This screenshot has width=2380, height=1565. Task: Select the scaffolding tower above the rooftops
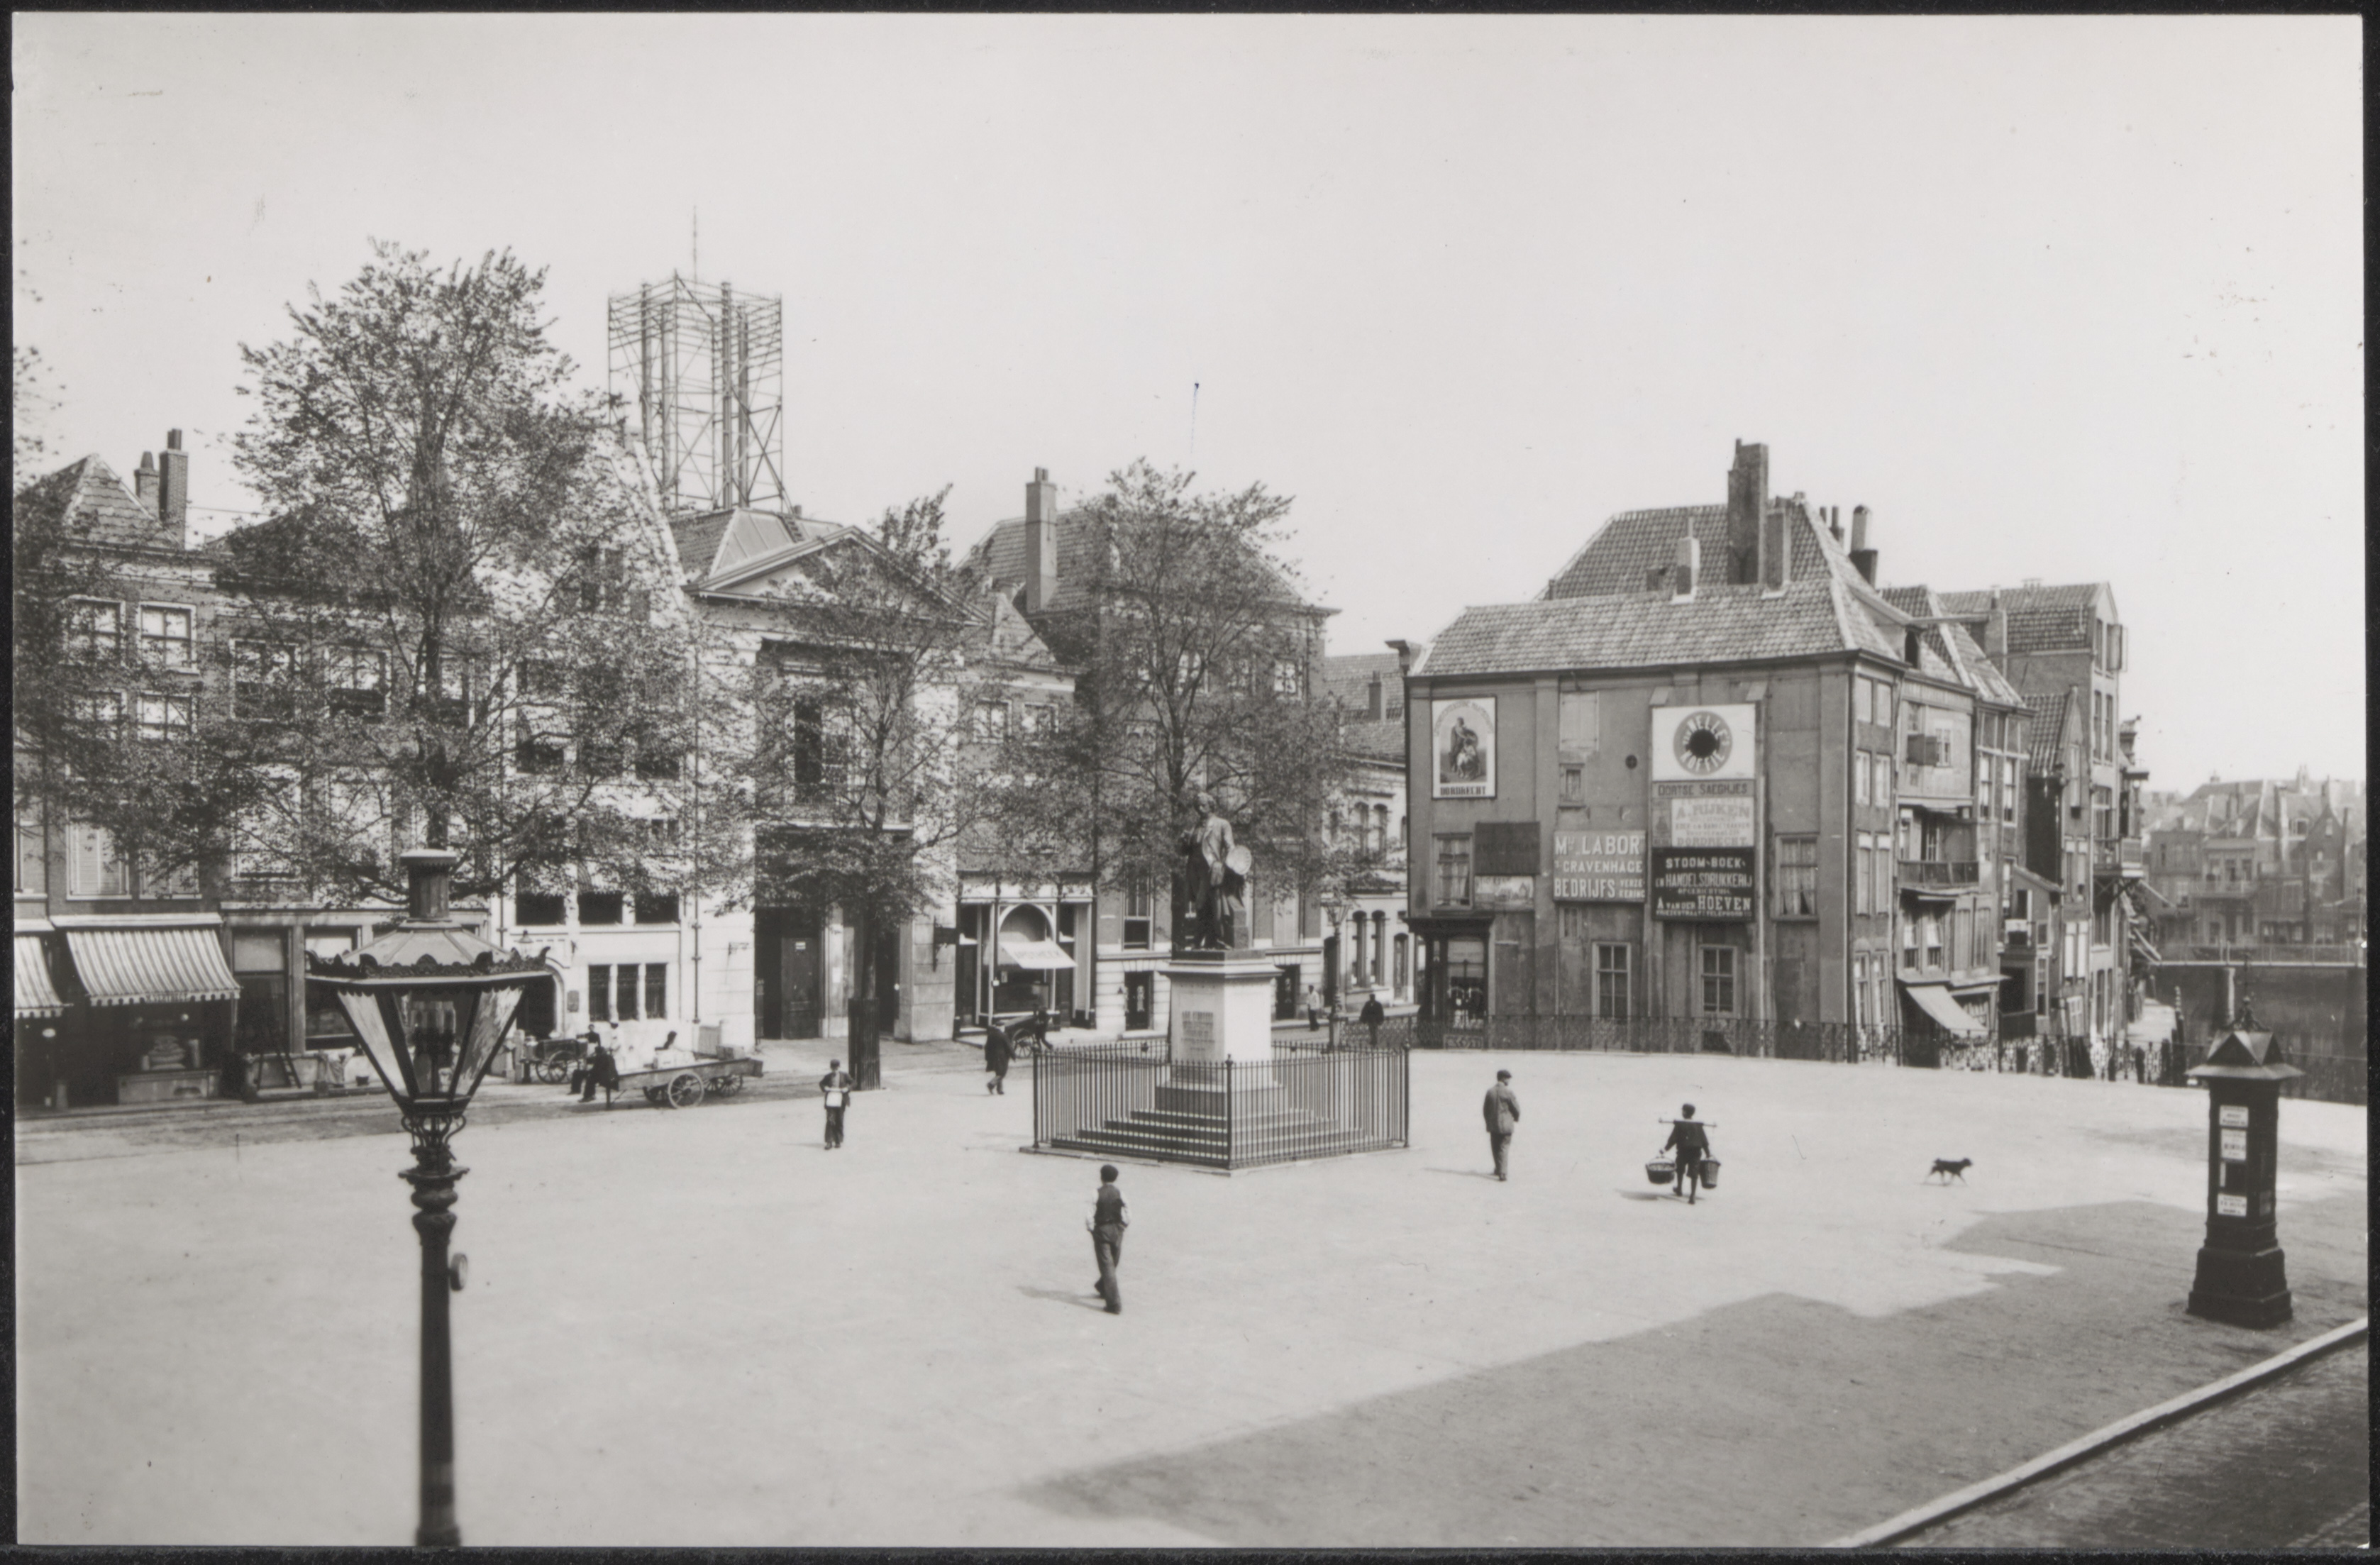[697, 392]
